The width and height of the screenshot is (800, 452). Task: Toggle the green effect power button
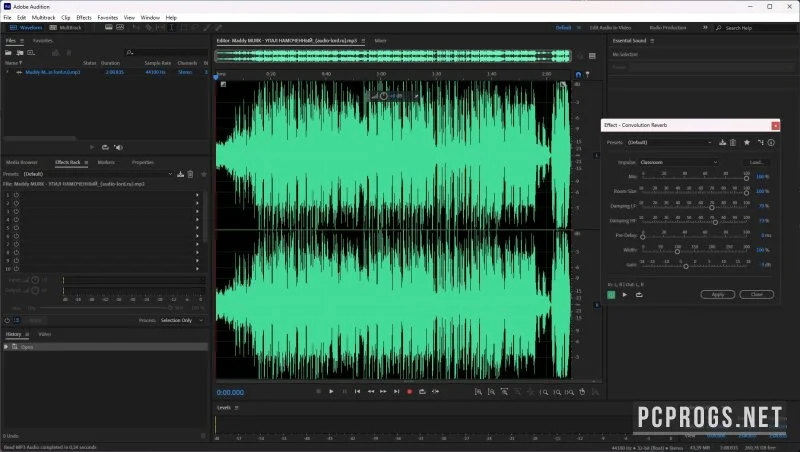click(611, 294)
